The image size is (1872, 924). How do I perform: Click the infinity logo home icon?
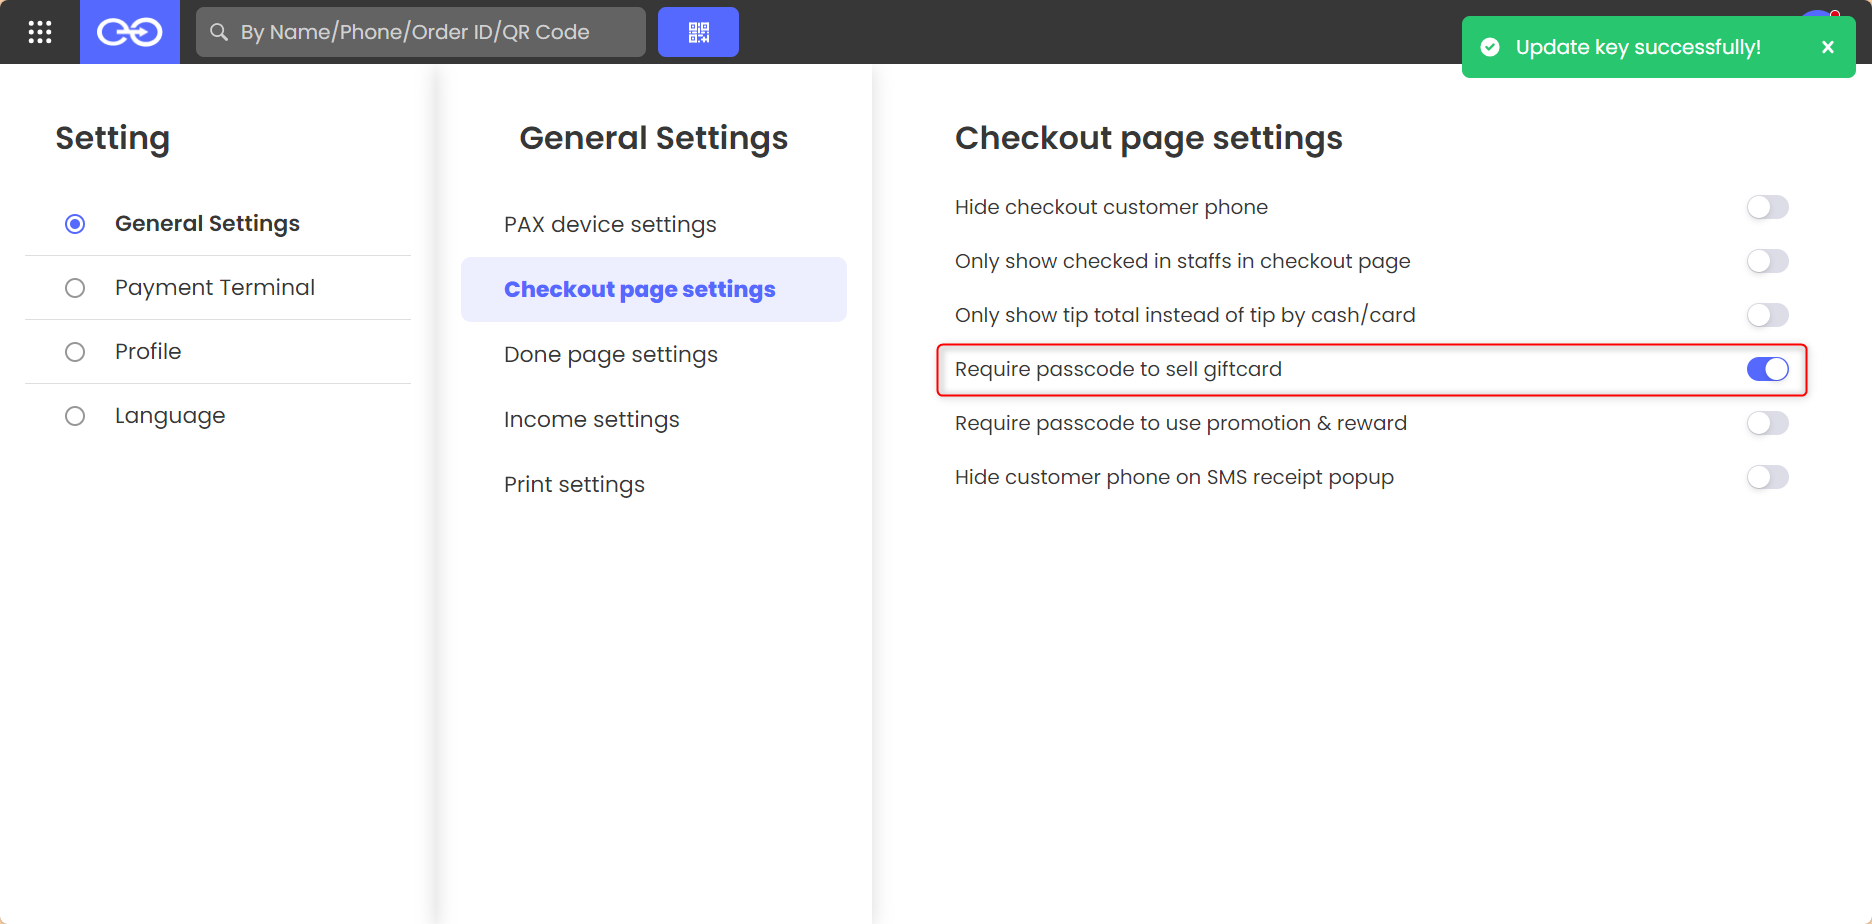click(x=130, y=32)
